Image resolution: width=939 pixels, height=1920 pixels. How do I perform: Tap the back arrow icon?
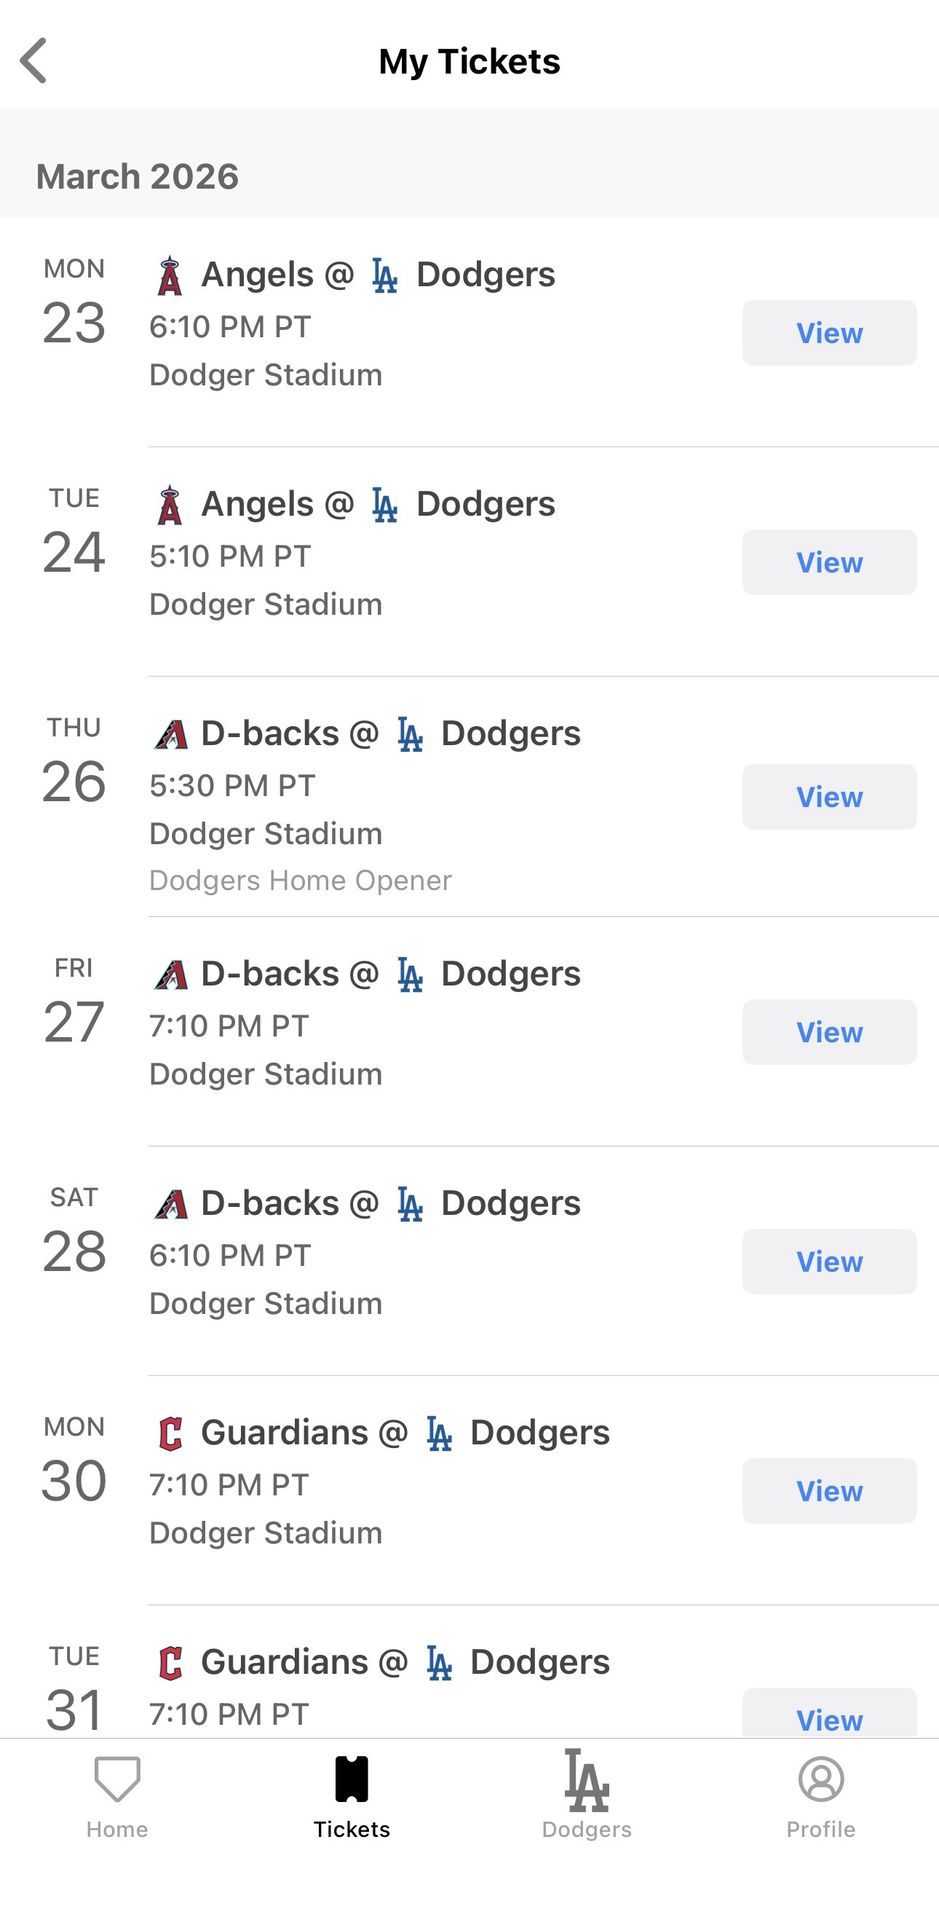(x=34, y=61)
